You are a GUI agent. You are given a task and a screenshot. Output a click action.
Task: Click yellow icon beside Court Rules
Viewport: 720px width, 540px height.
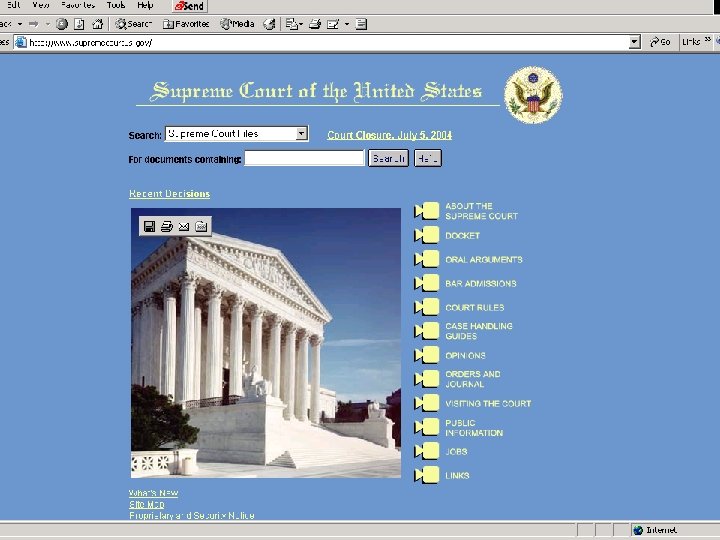tap(427, 307)
